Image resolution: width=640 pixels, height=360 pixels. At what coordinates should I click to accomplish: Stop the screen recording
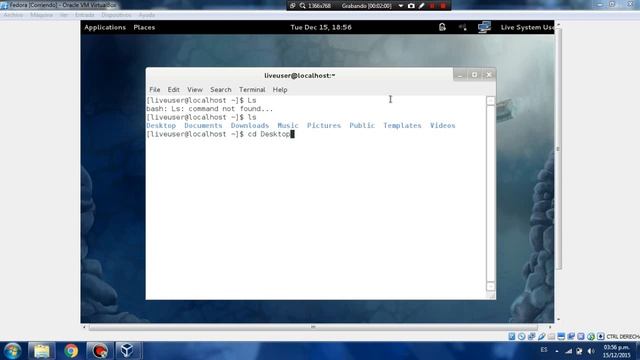(443, 6)
